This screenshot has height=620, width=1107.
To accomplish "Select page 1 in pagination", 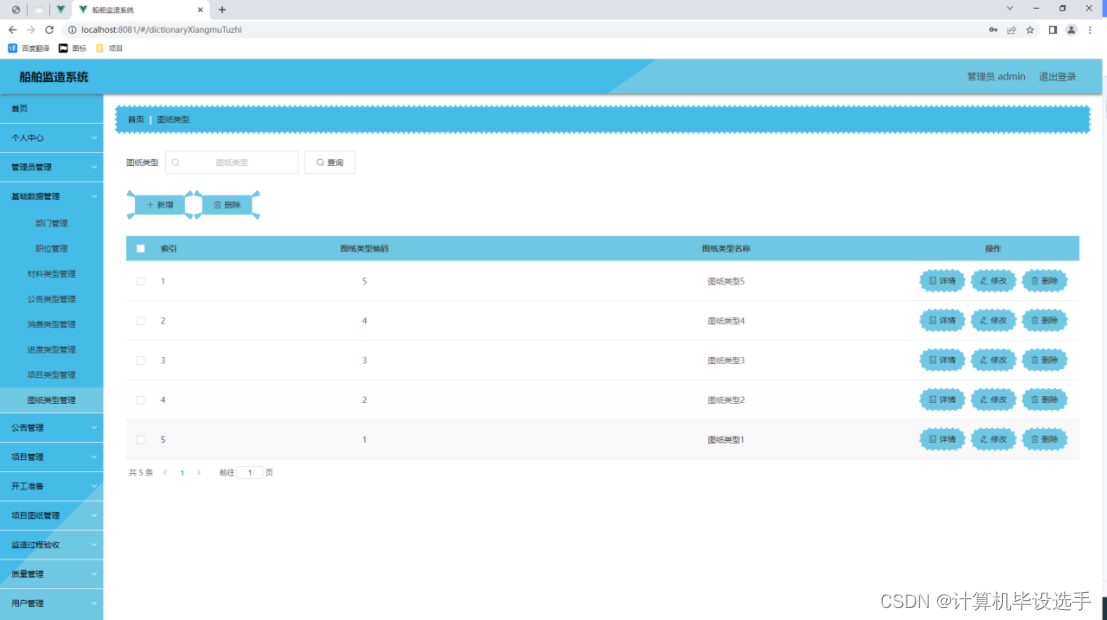I will point(182,472).
